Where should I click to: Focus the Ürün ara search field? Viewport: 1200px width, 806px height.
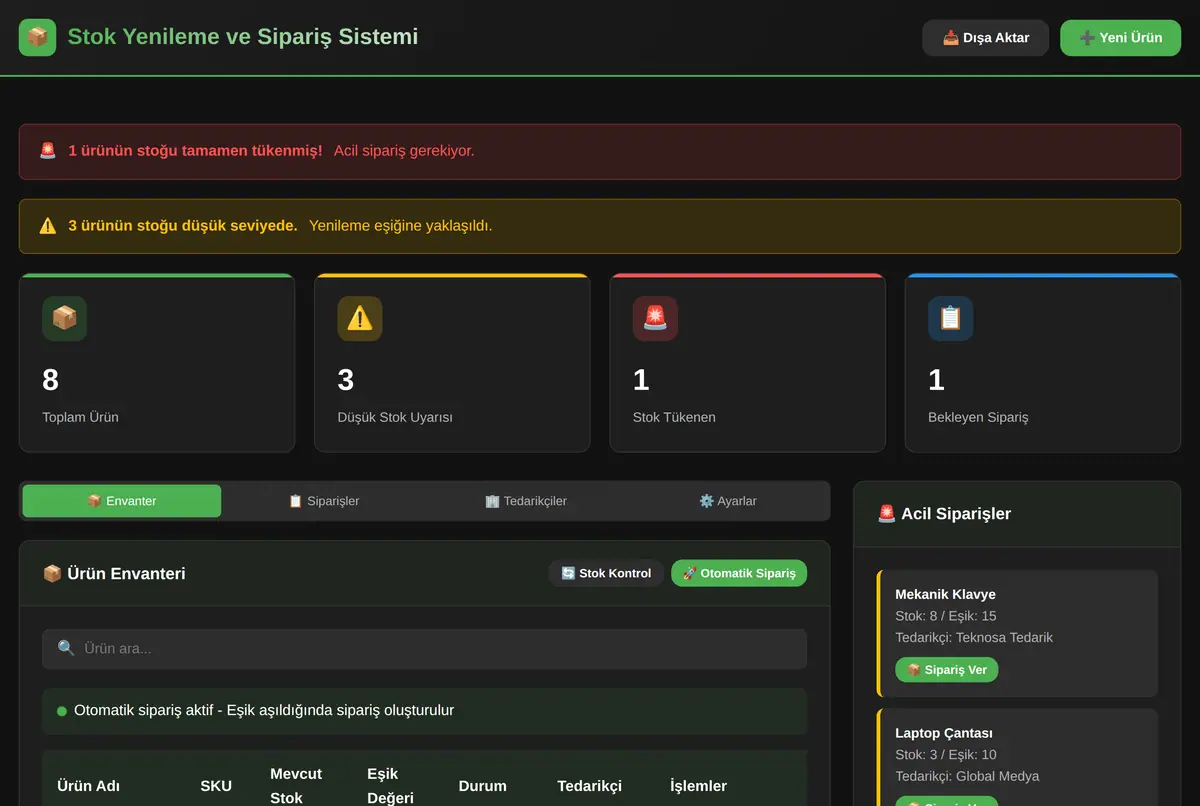424,649
